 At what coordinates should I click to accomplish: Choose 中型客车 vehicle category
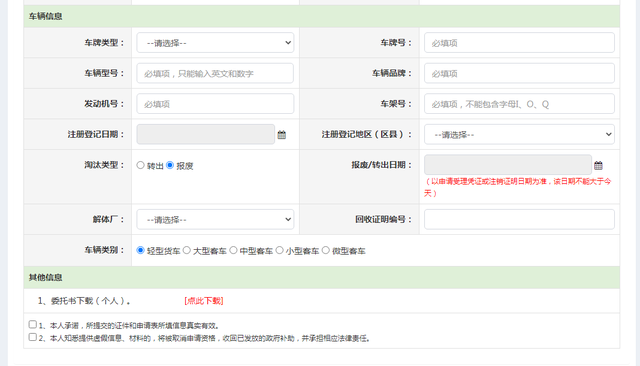click(233, 250)
